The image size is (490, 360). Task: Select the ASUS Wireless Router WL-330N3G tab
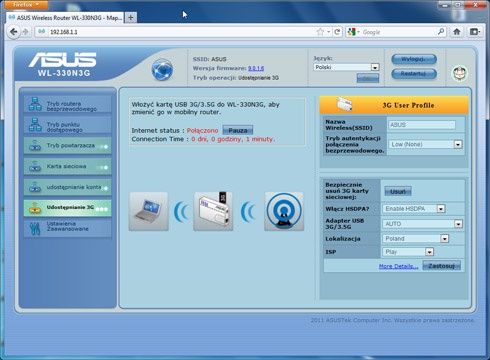(65, 18)
